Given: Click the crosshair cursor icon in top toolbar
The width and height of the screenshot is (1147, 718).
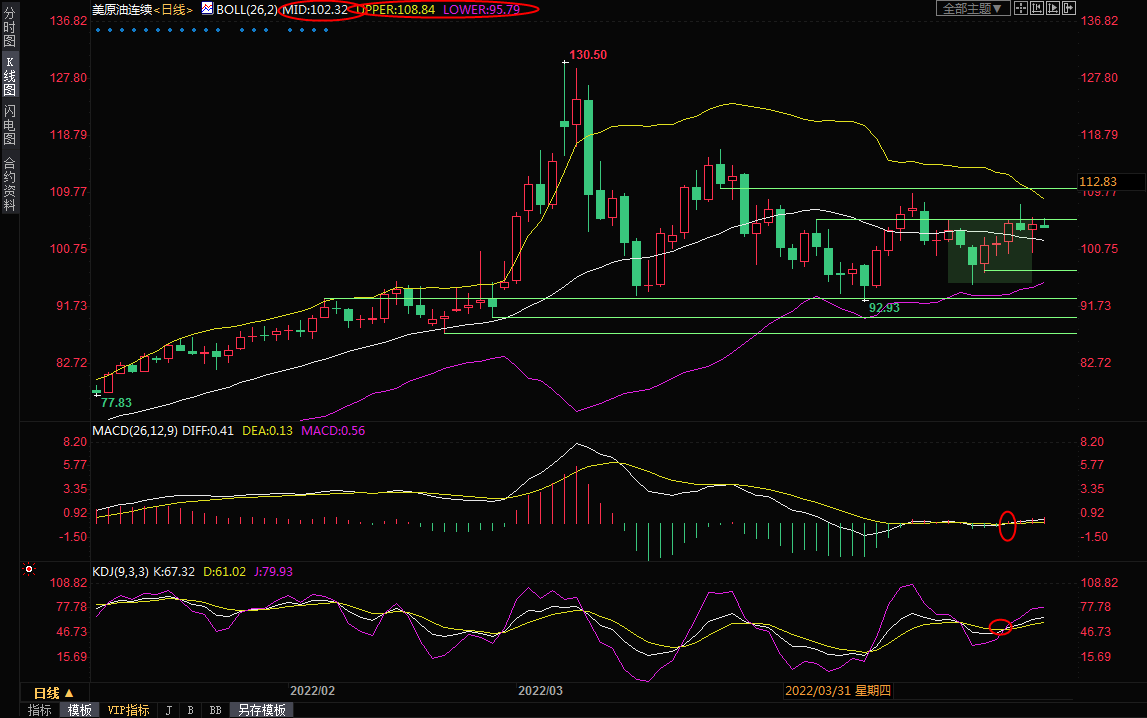Looking at the screenshot, I should pos(1021,9).
